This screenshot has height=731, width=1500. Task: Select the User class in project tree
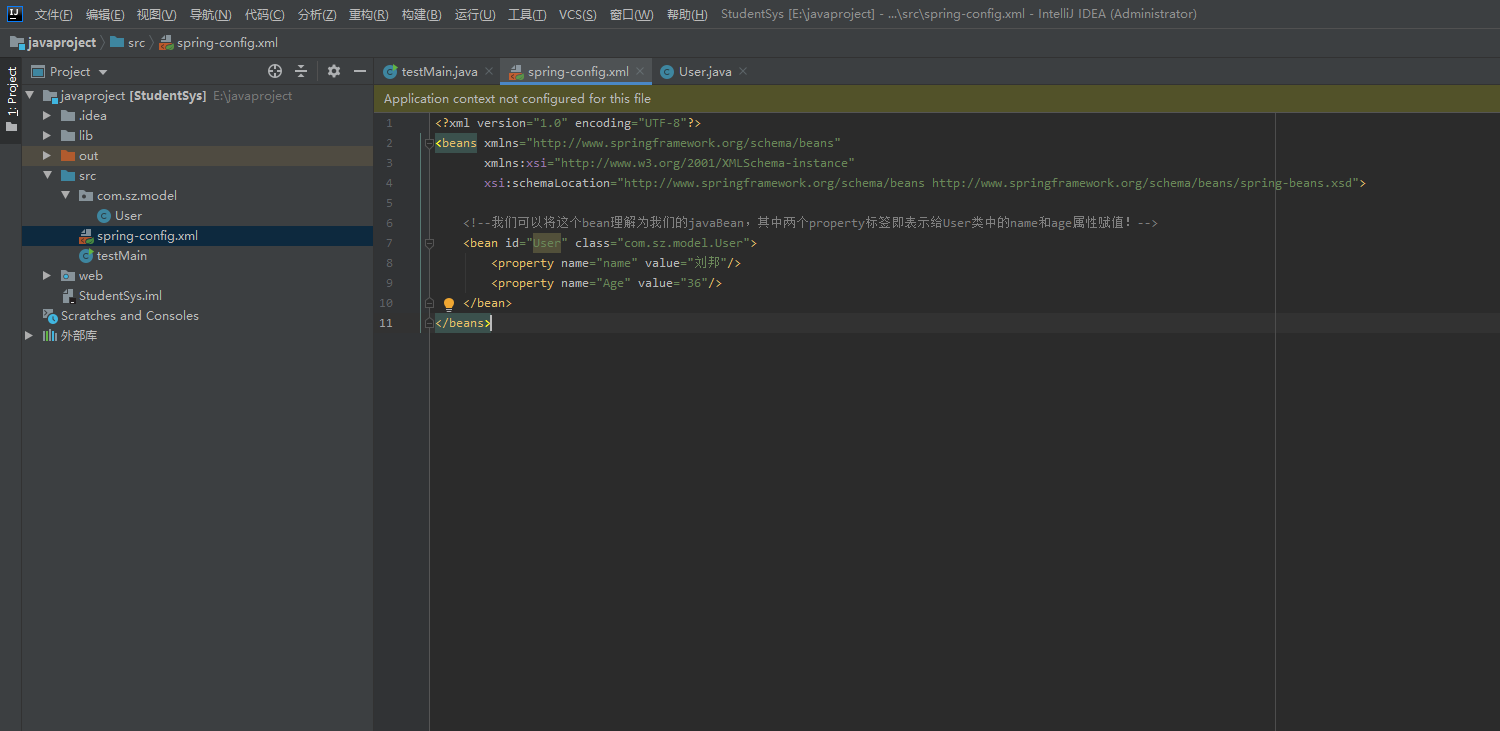point(128,216)
